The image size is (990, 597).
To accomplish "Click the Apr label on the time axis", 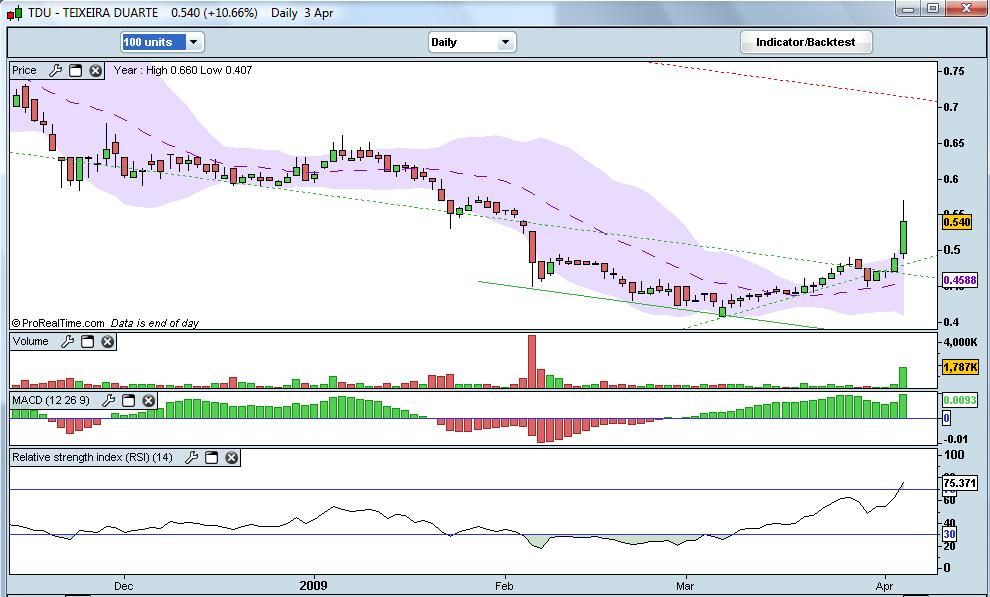I will tap(885, 586).
